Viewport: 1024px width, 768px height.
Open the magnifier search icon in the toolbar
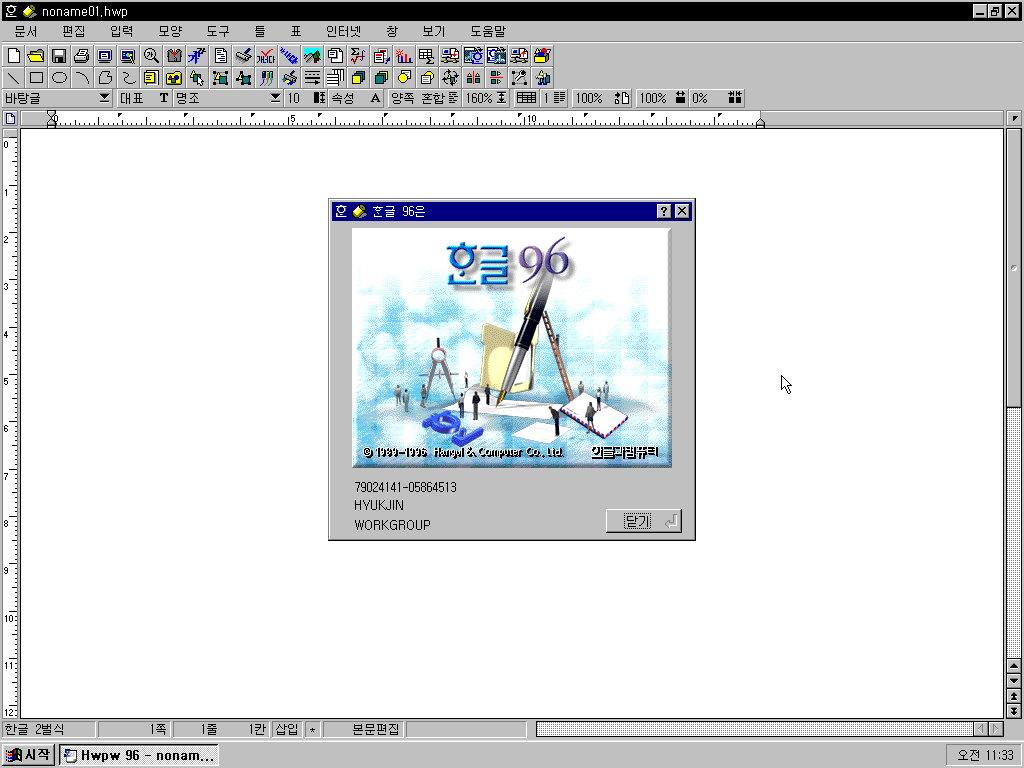coord(151,56)
